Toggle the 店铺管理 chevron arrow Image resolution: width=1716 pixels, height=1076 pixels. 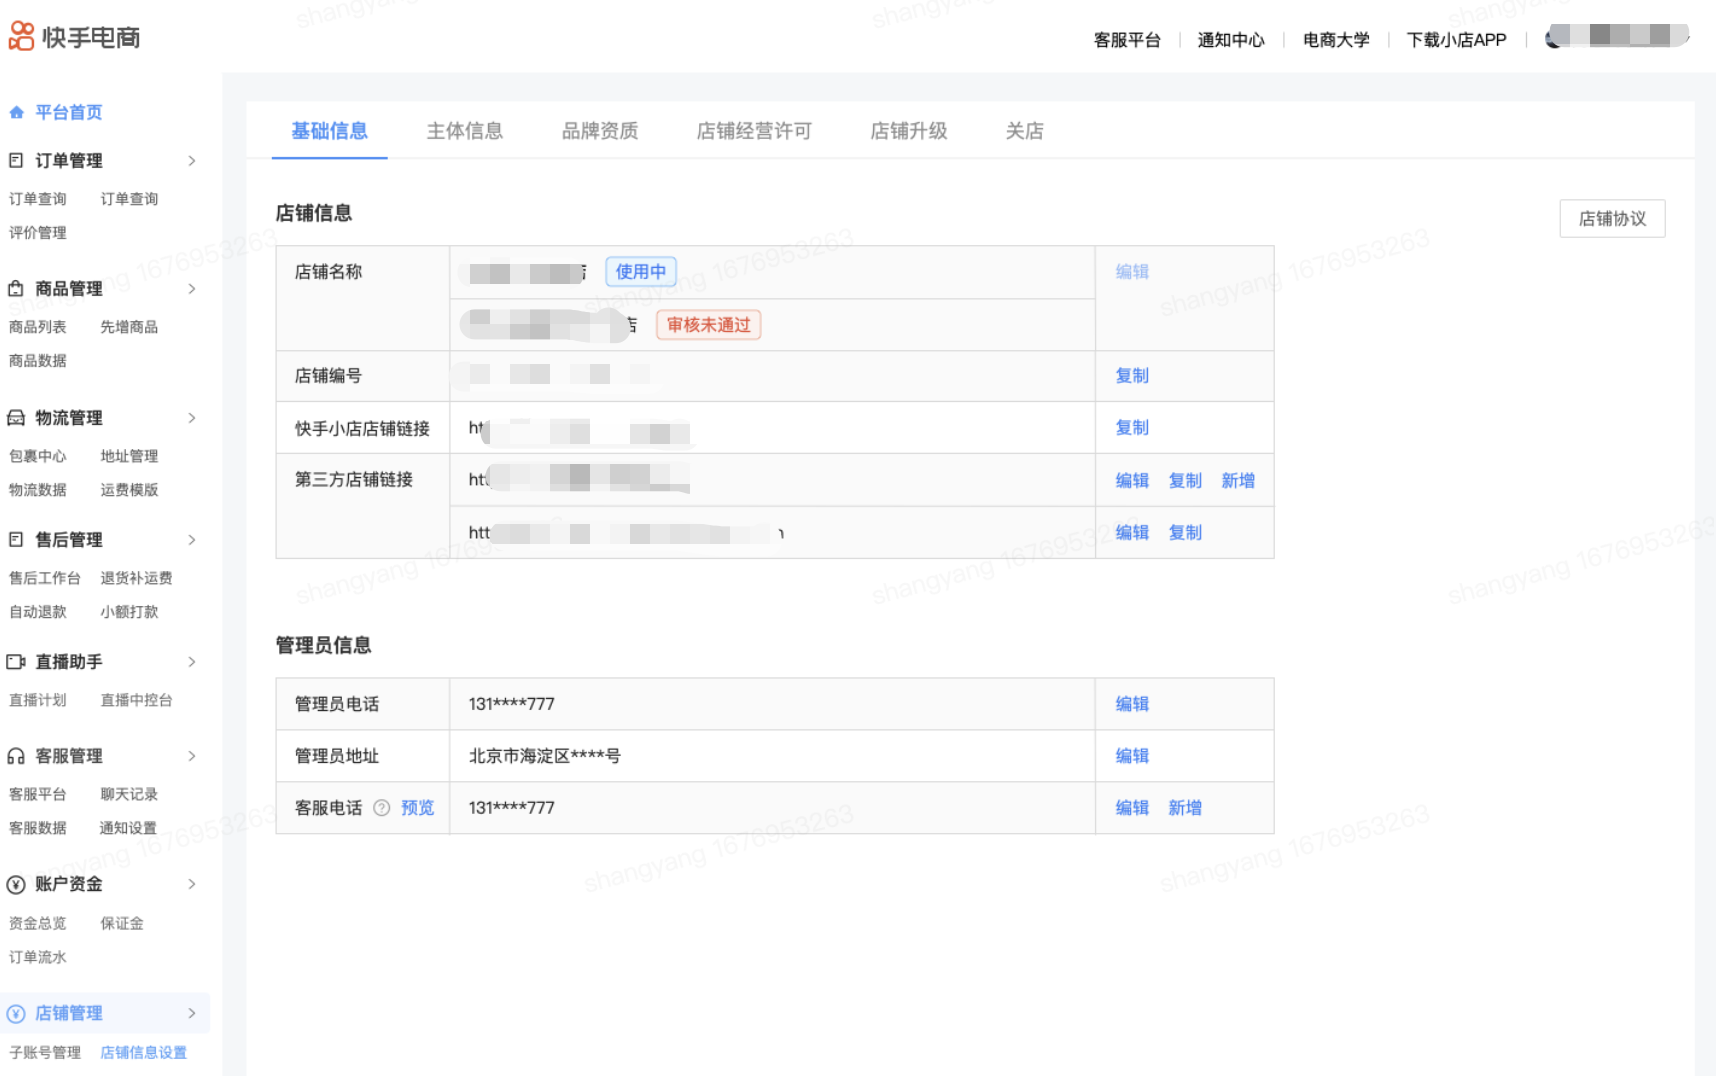tap(192, 1013)
